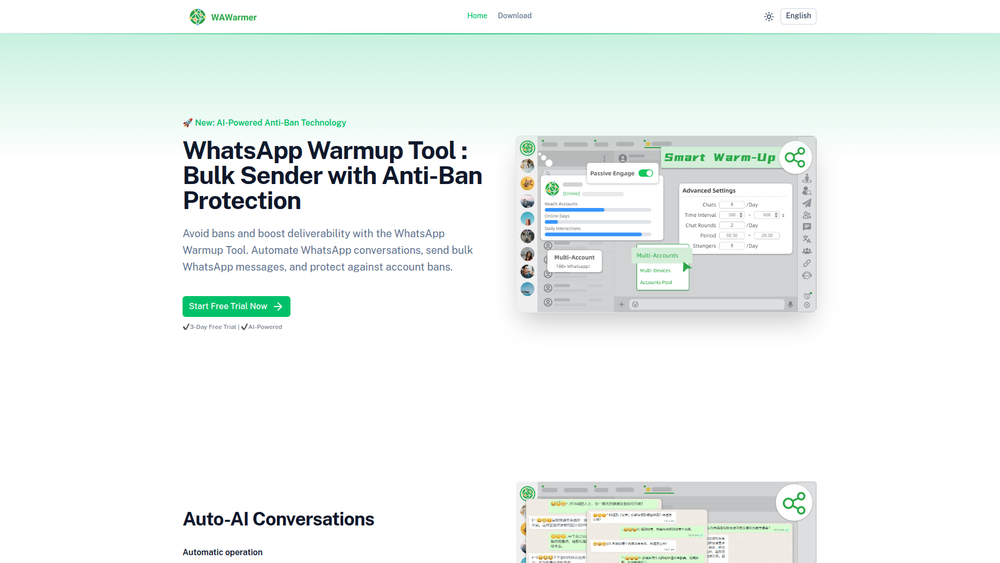
Task: Click the Auto-AI Conversations heading
Action: point(278,519)
